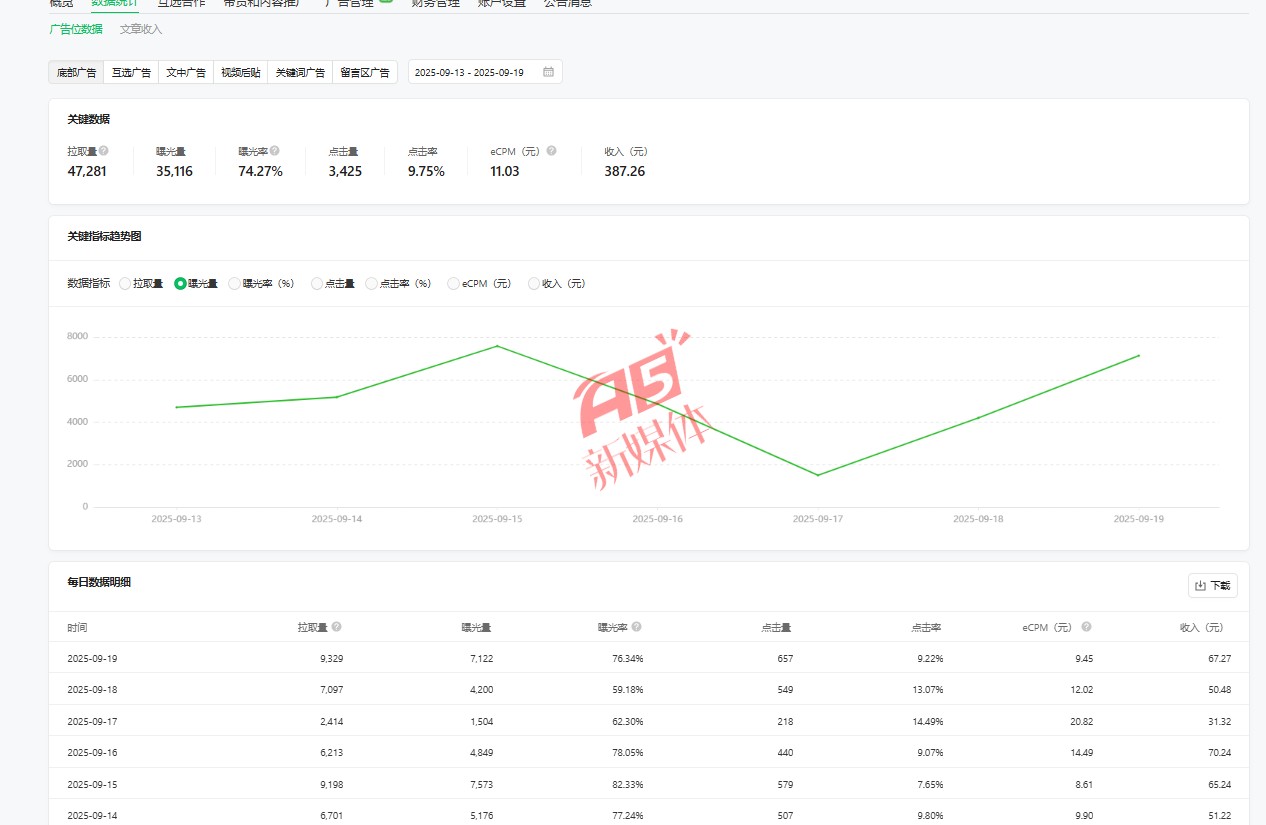Click help icon in 曝光率 table header
The height and width of the screenshot is (825, 1266).
pos(636,627)
